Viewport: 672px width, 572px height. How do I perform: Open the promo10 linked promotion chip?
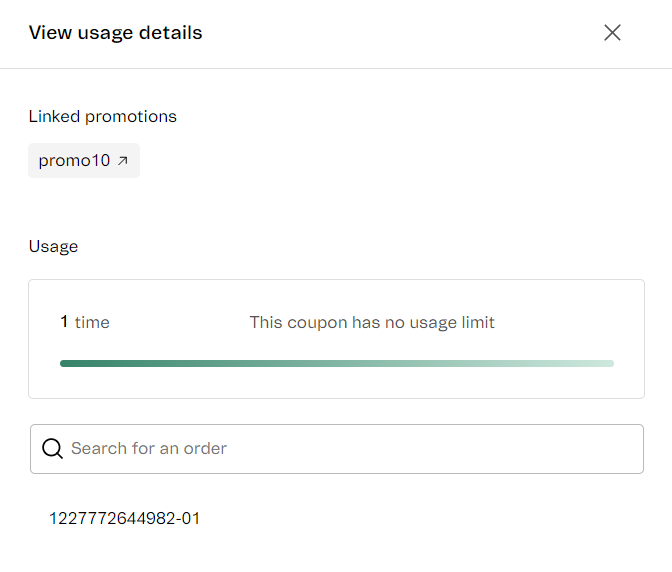(84, 160)
